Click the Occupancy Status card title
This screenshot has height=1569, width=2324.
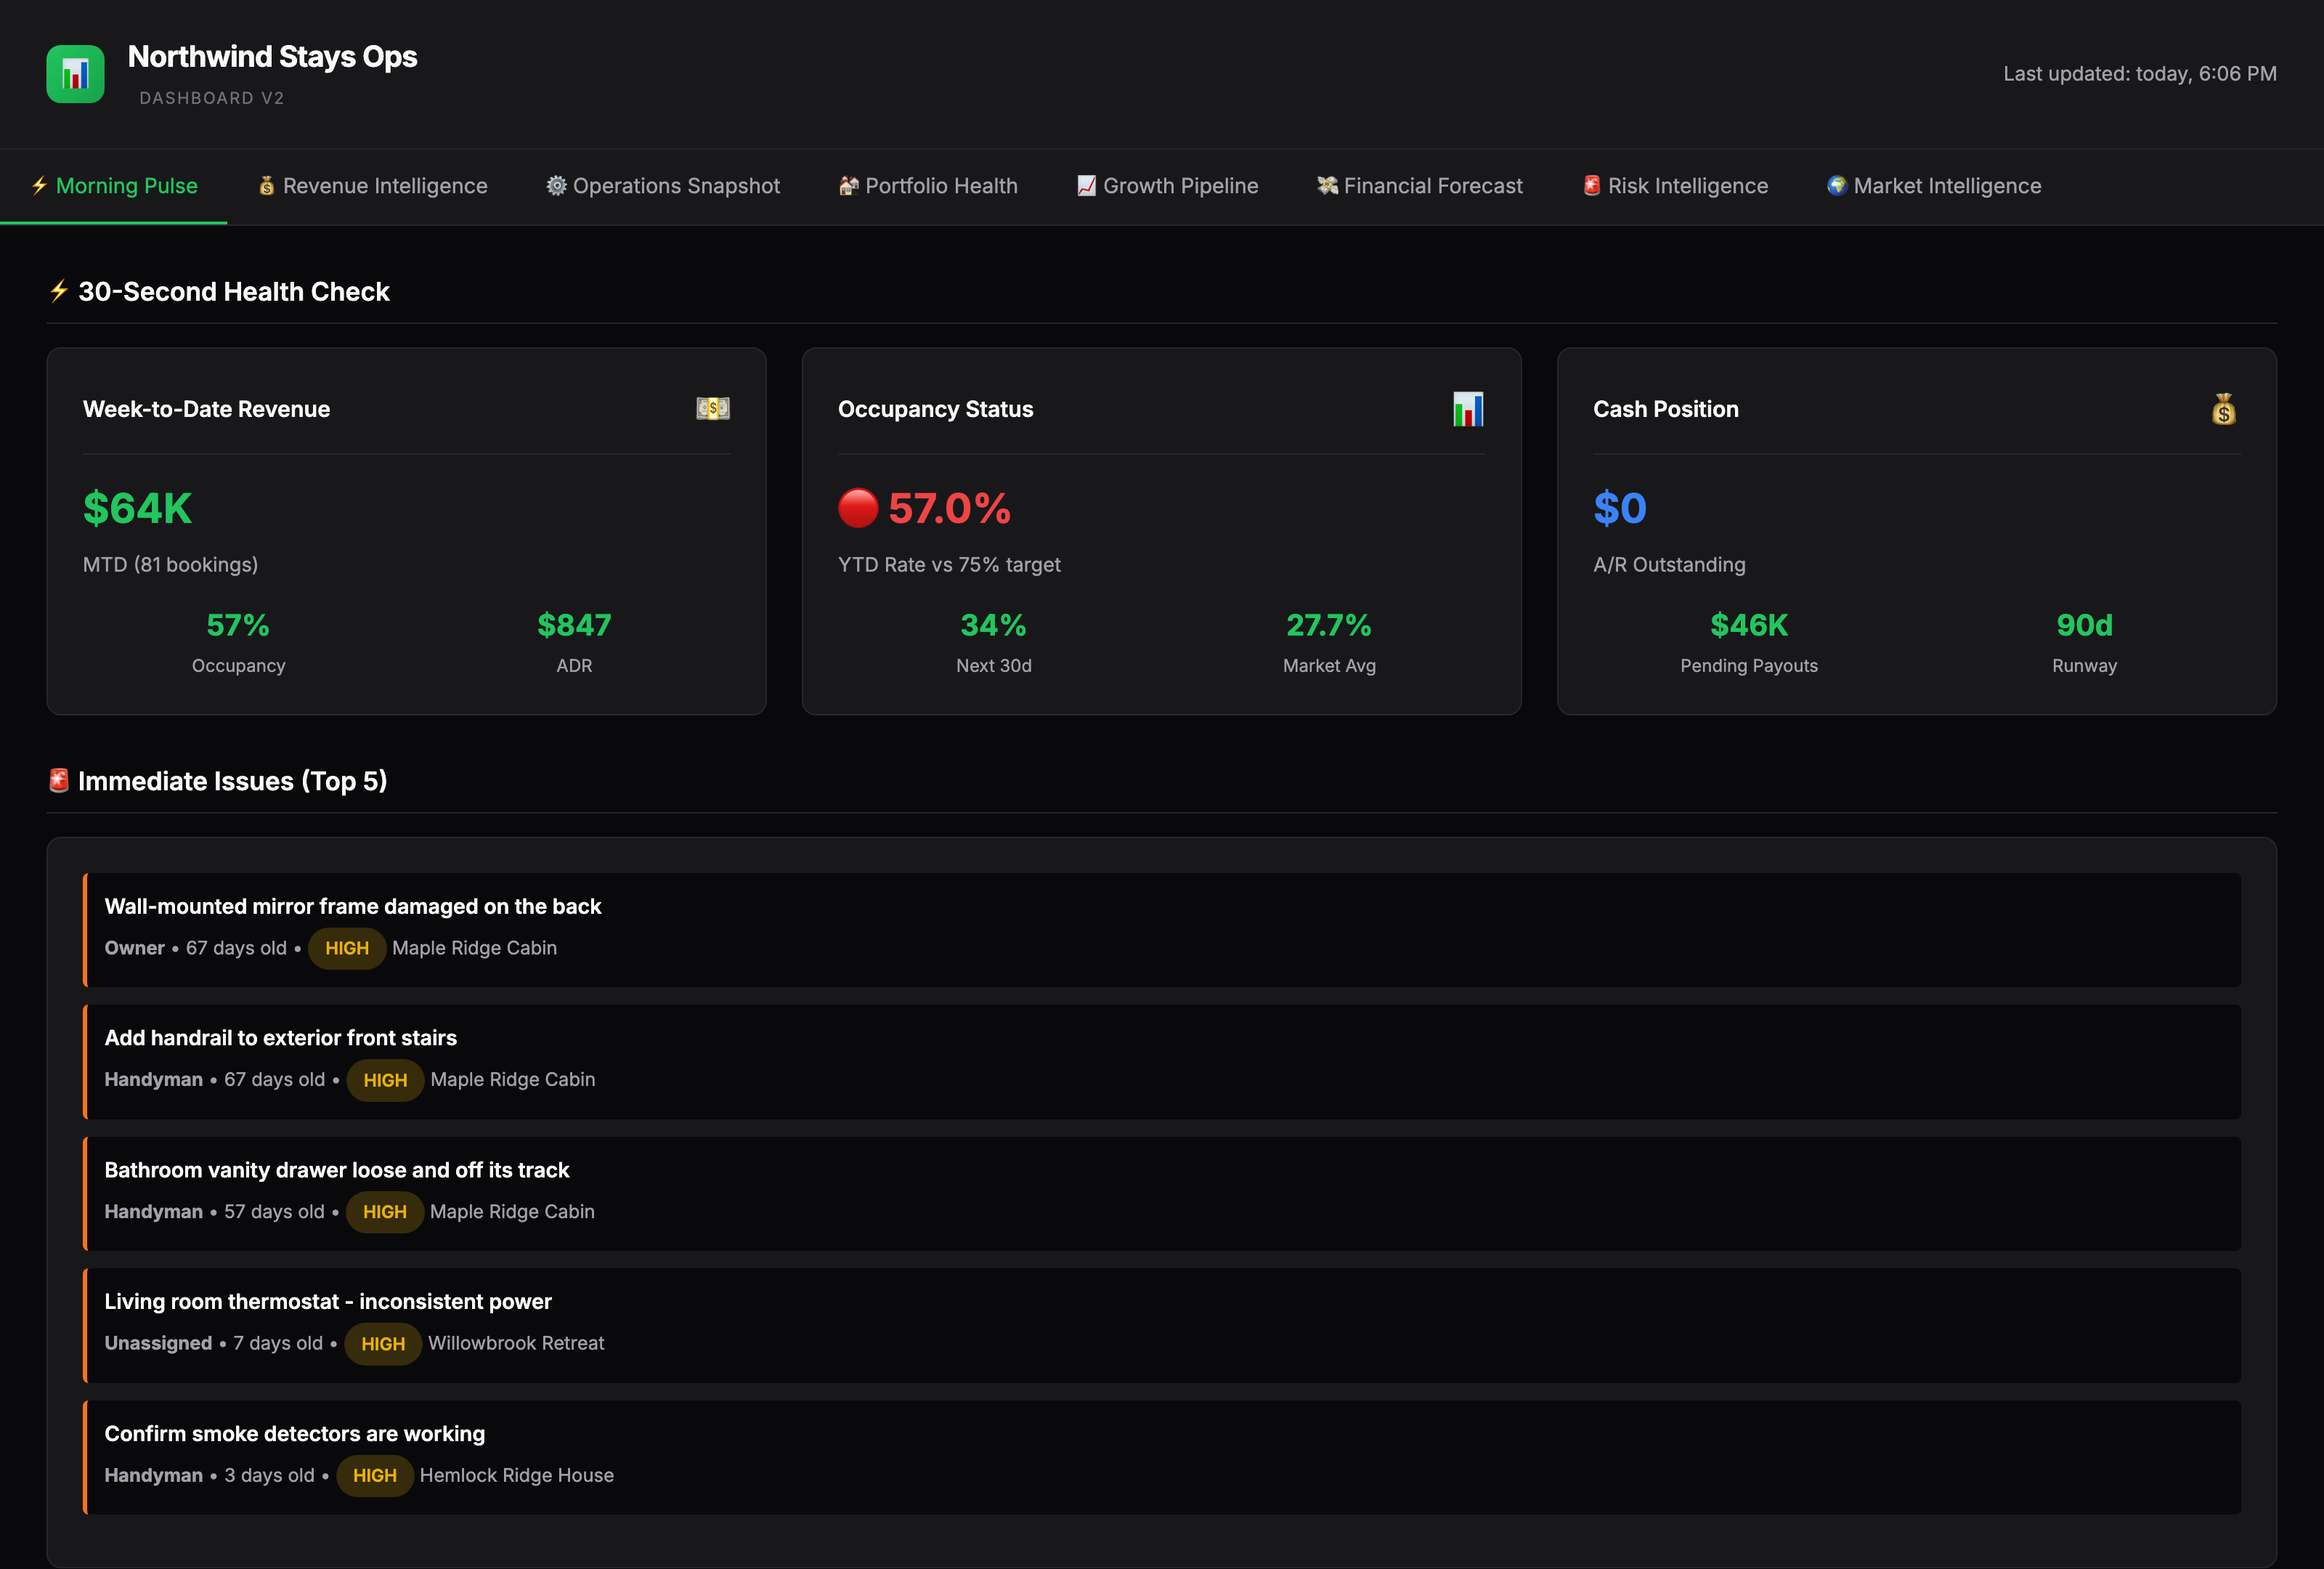(x=935, y=409)
